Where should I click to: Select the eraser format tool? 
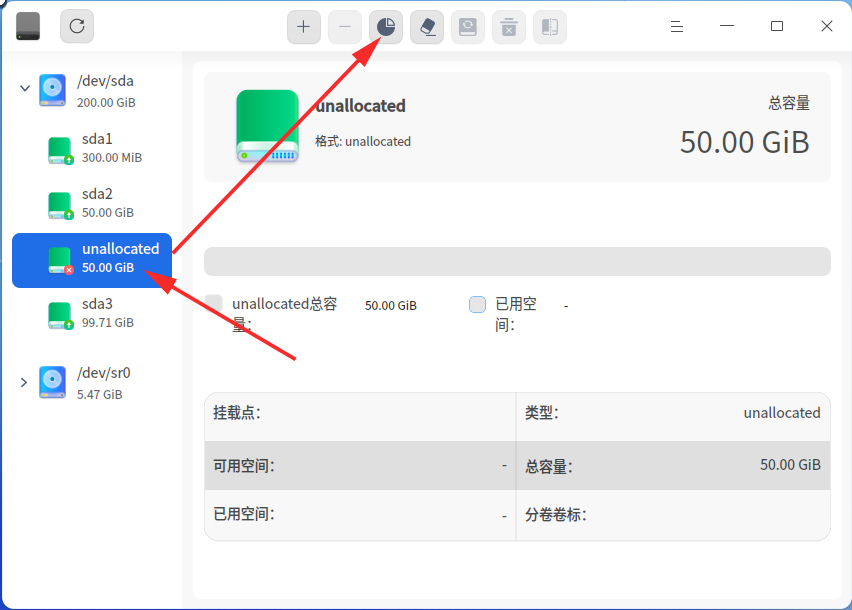click(x=427, y=27)
